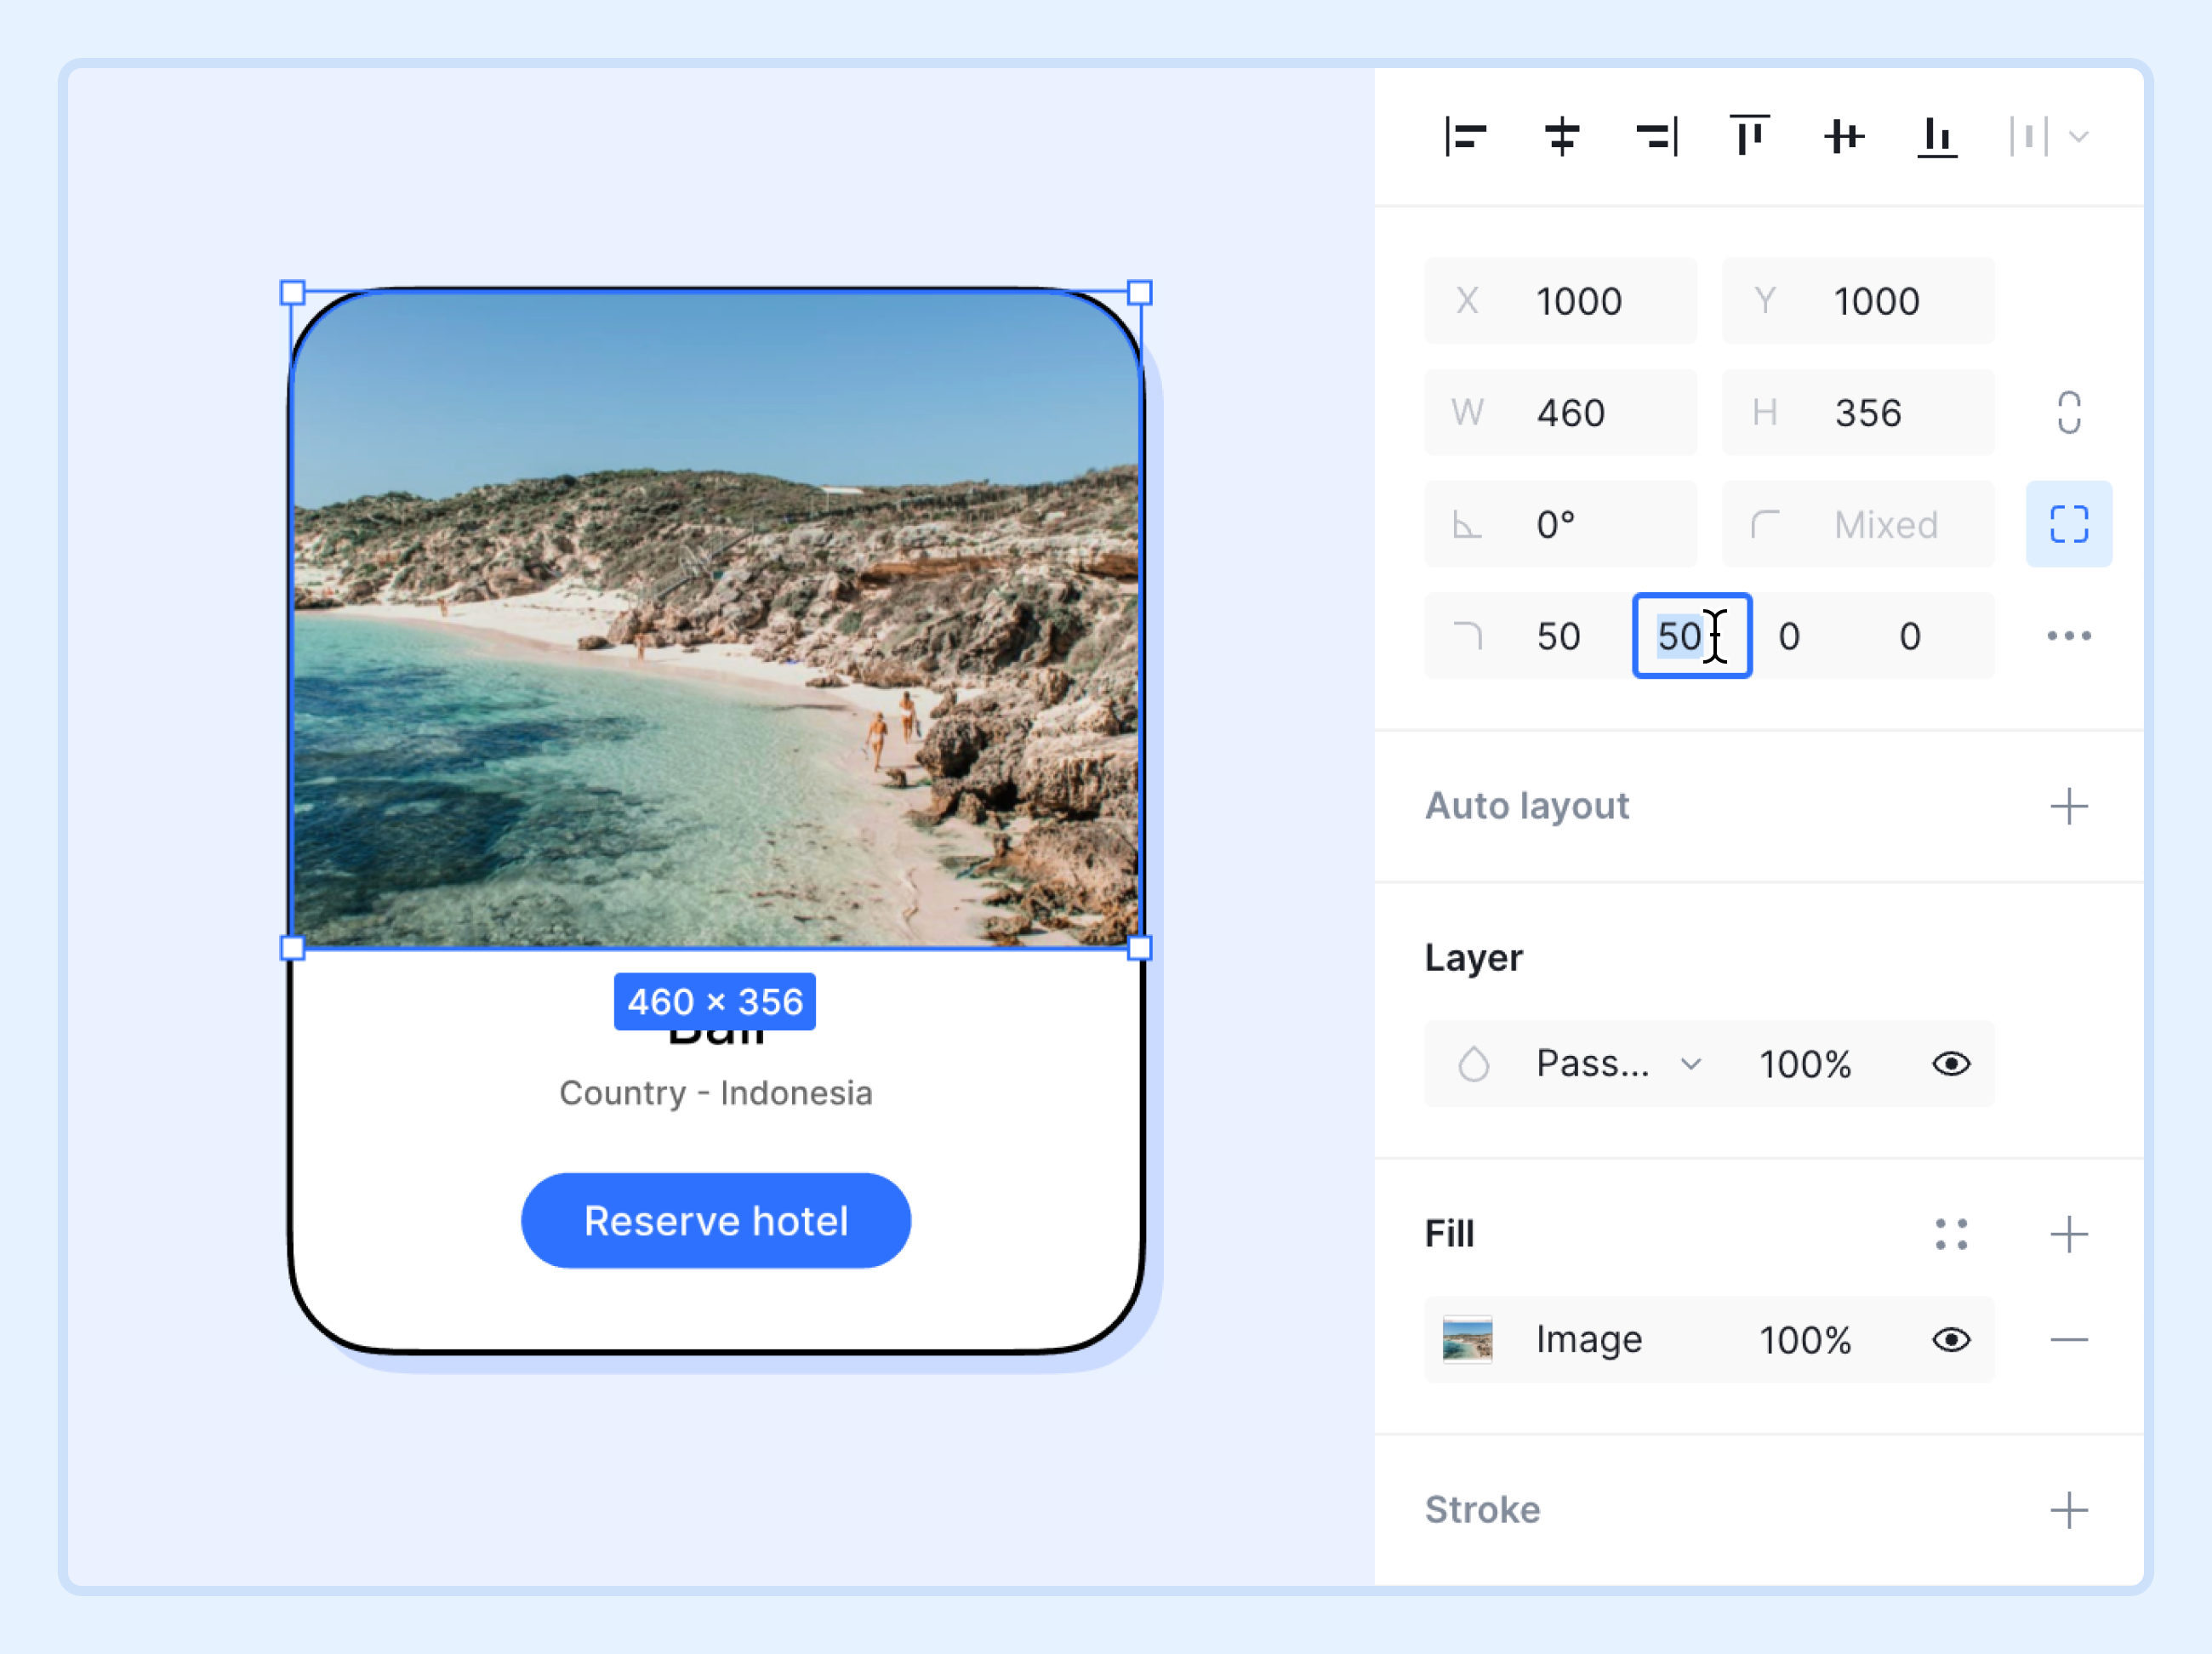This screenshot has width=2212, height=1654.
Task: Click the top-left corner radius value 50
Action: click(x=1558, y=636)
